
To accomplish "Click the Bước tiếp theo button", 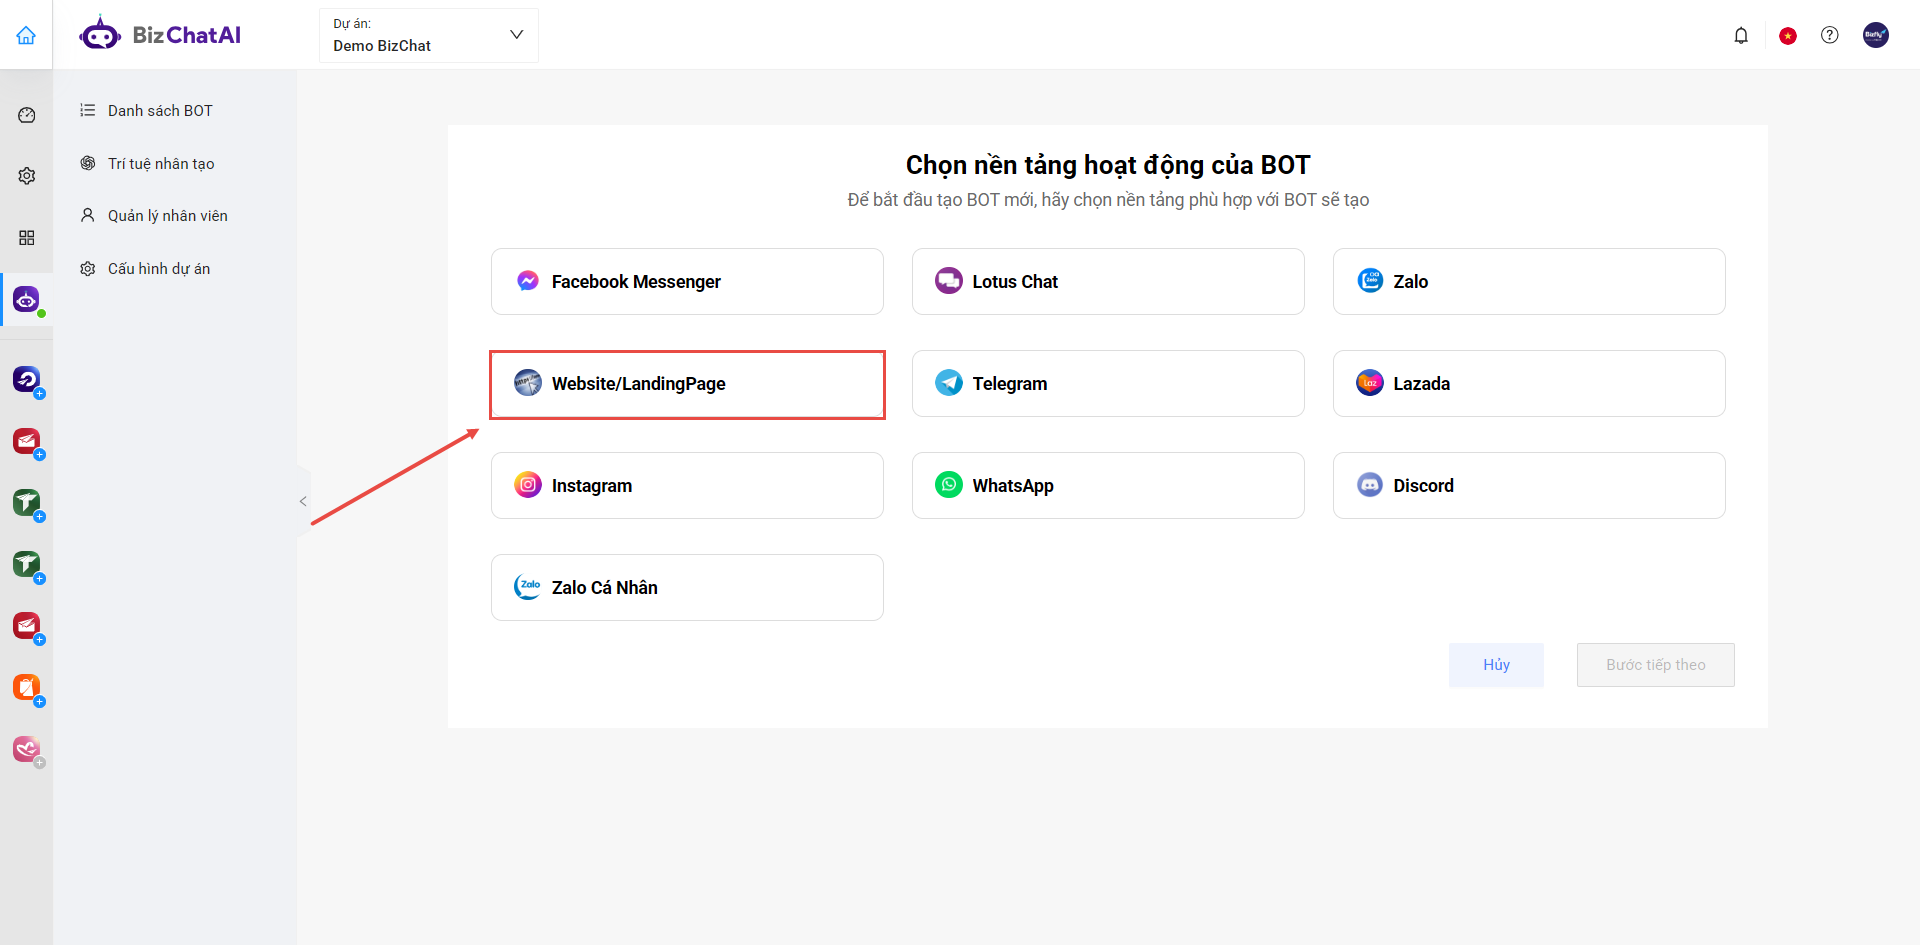I will click(x=1656, y=665).
